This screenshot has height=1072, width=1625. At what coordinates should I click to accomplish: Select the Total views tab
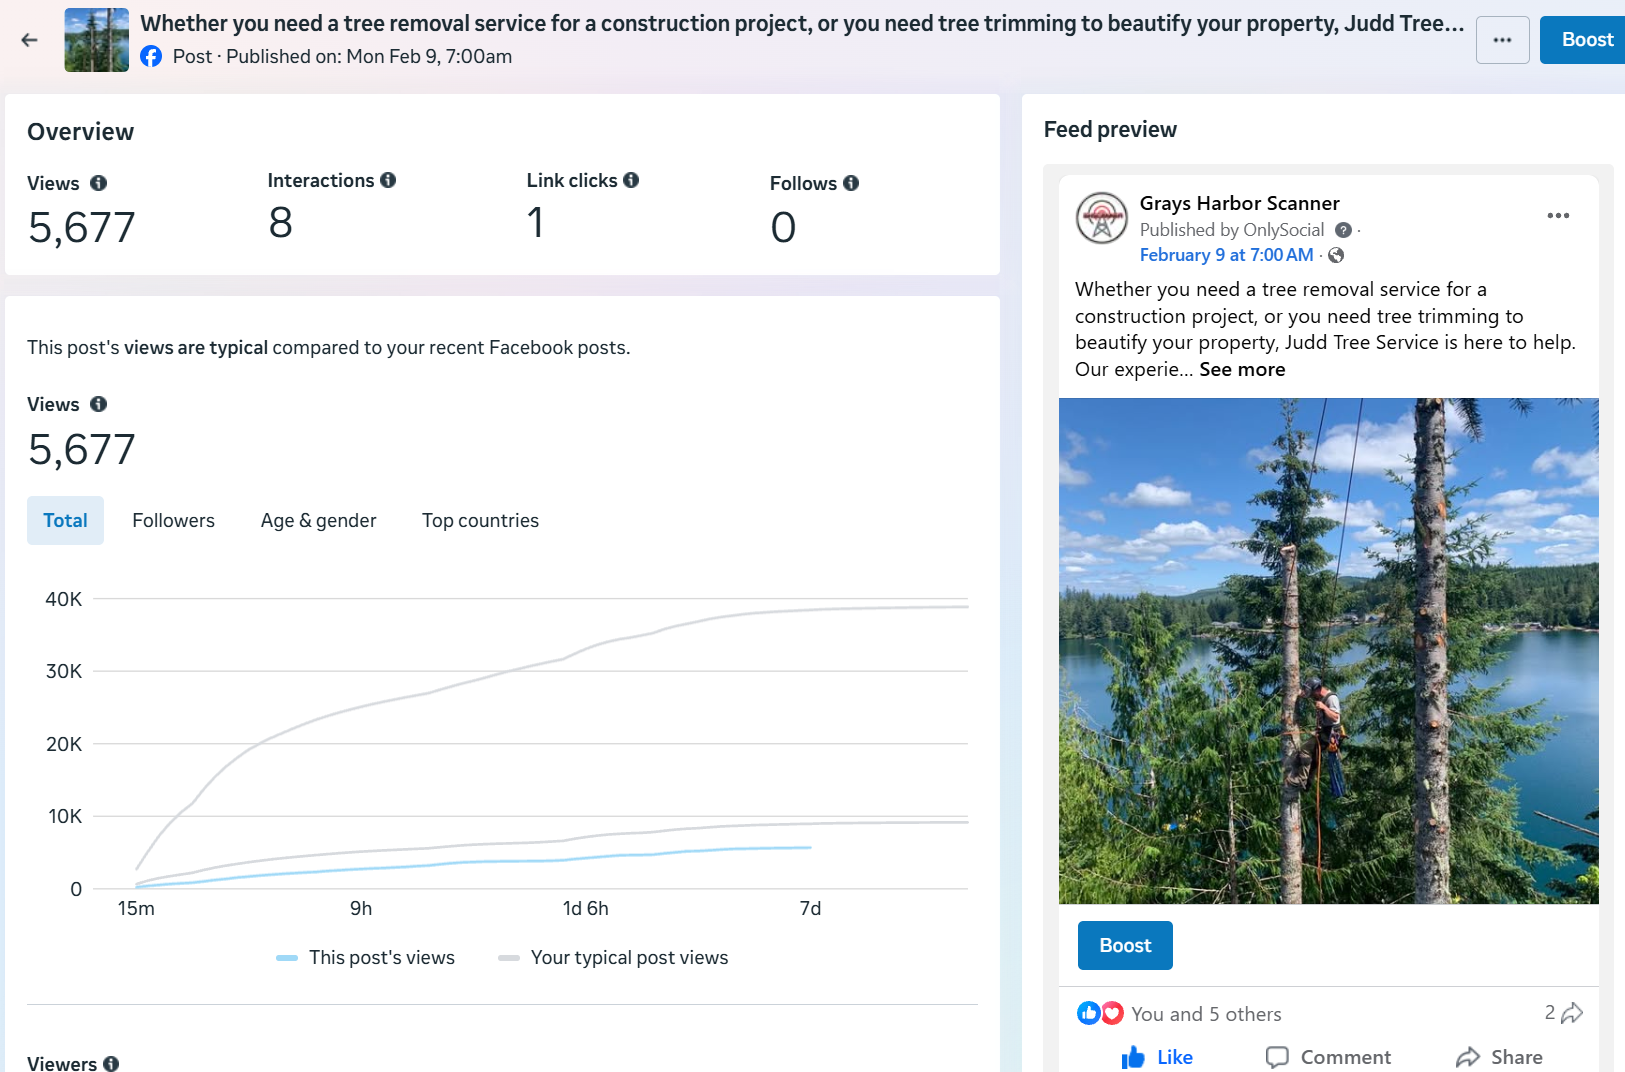coord(65,521)
